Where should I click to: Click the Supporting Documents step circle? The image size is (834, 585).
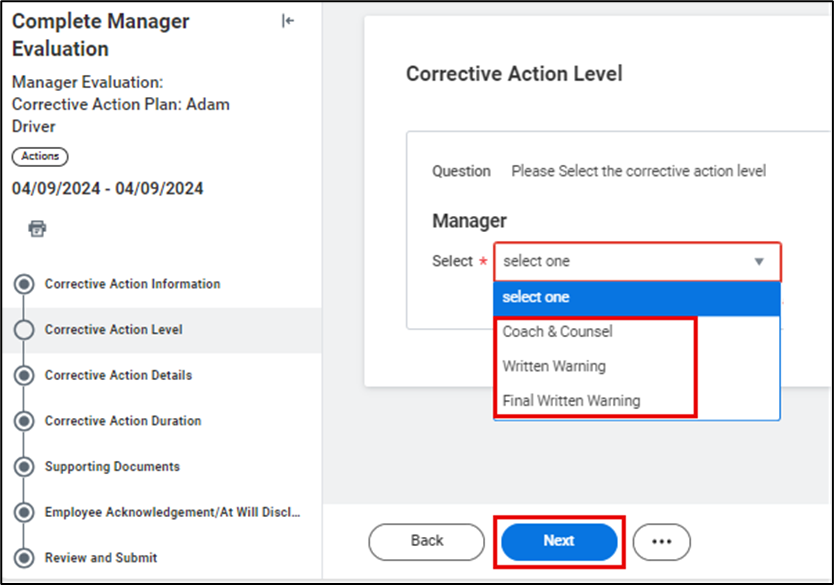tap(25, 467)
